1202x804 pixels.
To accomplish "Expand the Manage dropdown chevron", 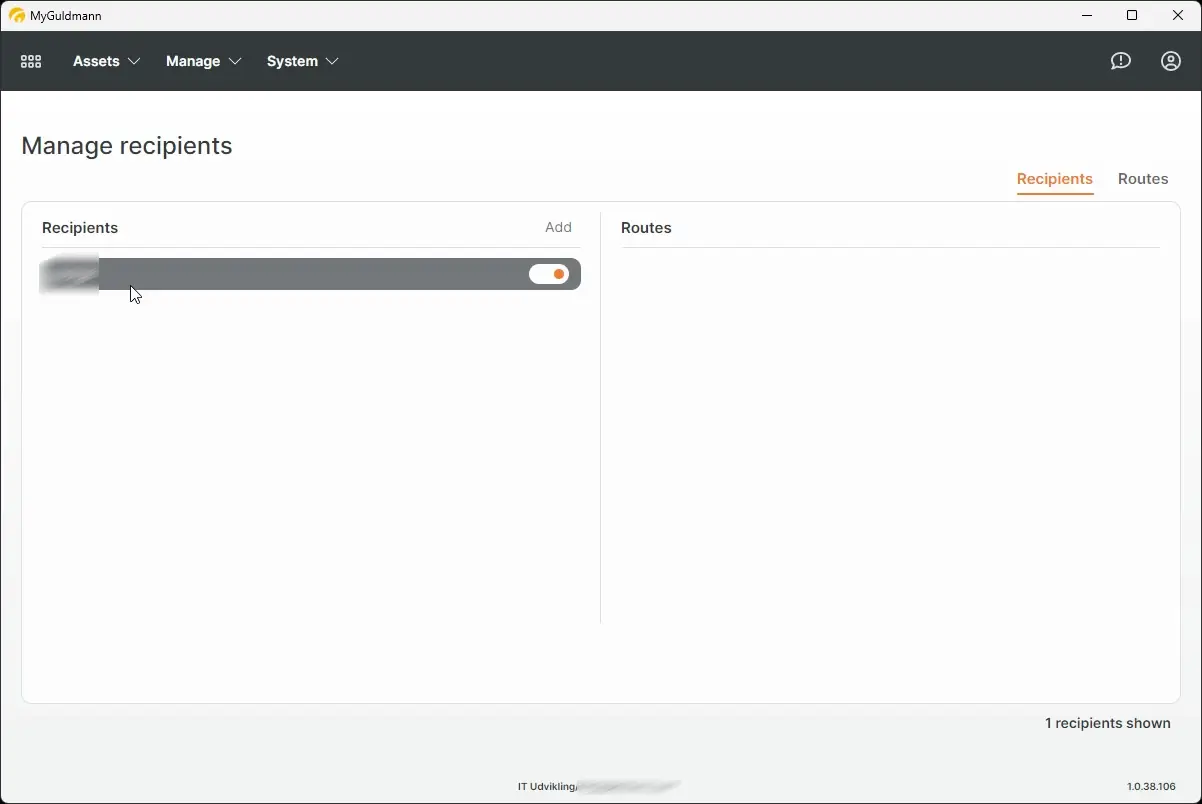I will pyautogui.click(x=236, y=61).
